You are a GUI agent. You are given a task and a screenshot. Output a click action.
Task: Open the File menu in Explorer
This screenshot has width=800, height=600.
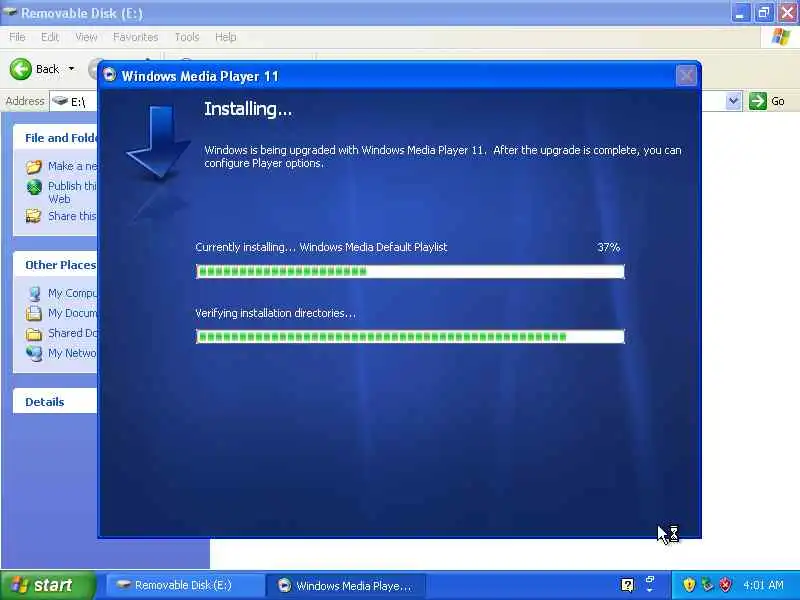tap(17, 37)
